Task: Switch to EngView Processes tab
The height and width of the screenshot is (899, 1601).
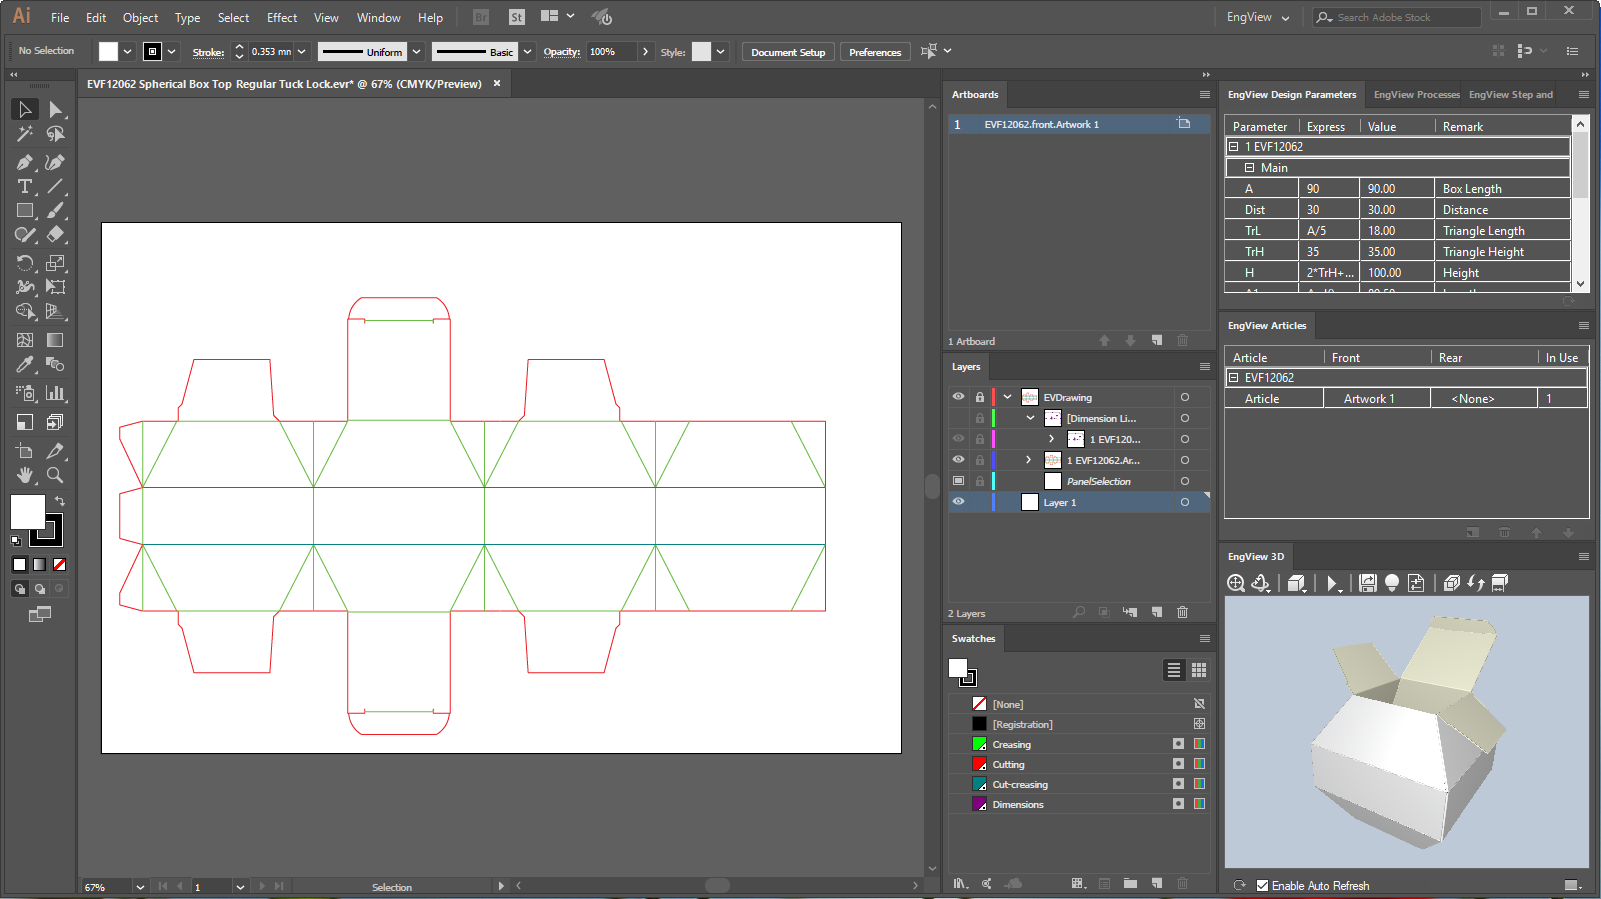Action: tap(1416, 95)
